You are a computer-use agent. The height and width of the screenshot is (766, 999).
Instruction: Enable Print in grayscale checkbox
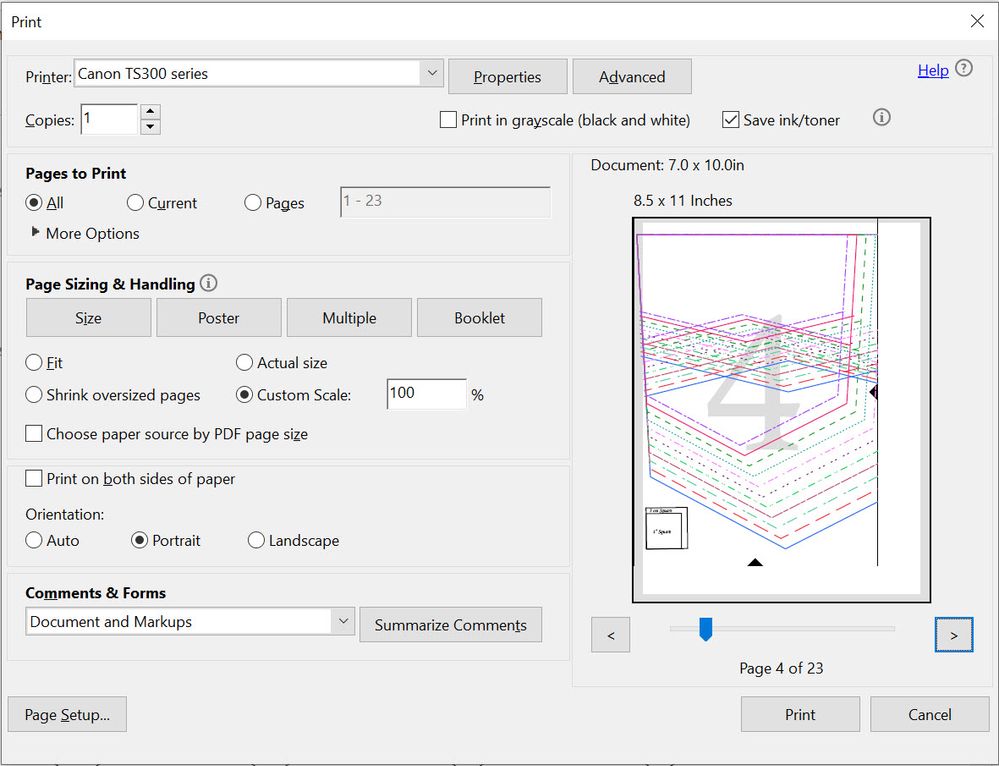[x=449, y=120]
